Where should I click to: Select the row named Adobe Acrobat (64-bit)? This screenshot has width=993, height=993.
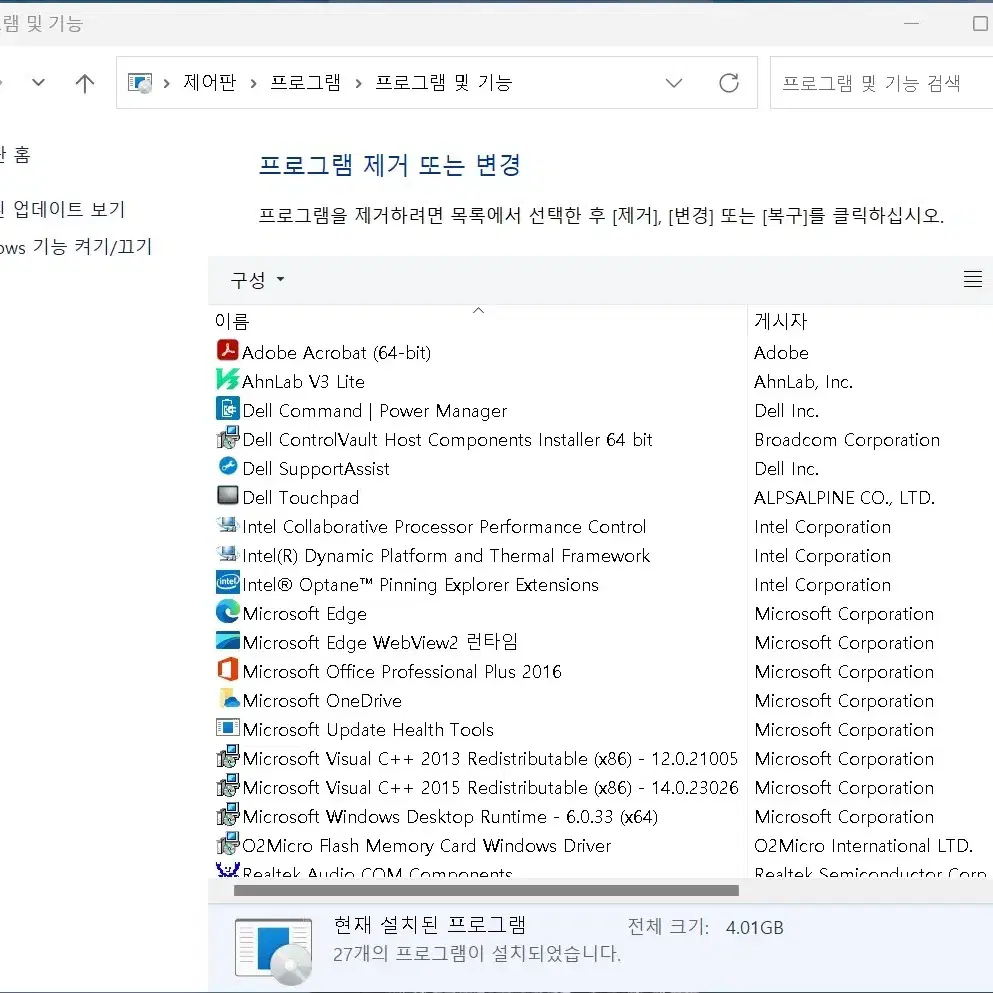point(336,353)
